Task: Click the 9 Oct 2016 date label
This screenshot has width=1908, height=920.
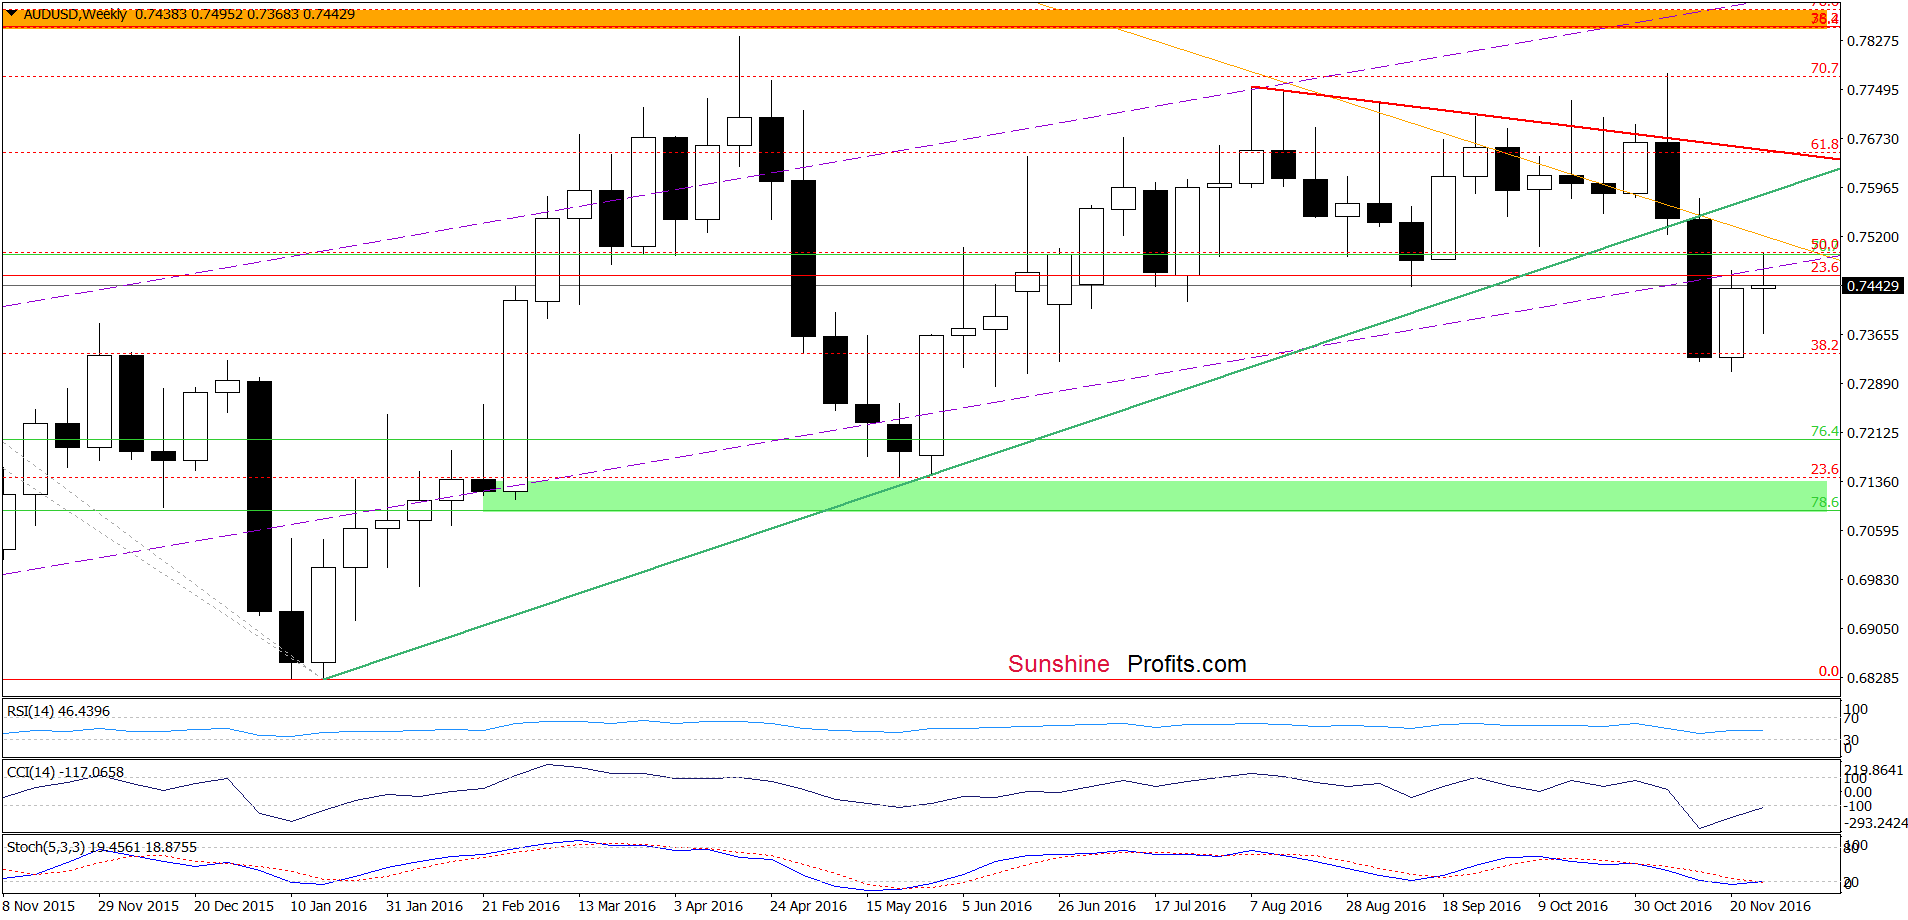Action: tap(1573, 906)
